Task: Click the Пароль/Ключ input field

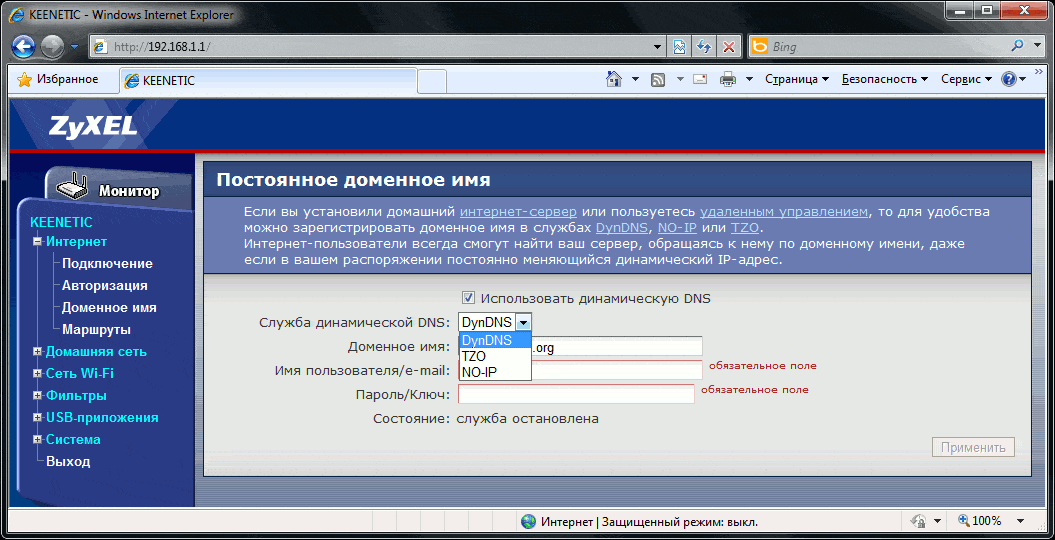Action: (576, 394)
